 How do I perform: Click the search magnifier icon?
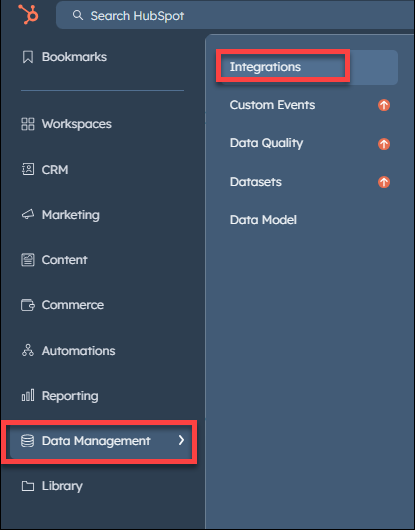[78, 15]
